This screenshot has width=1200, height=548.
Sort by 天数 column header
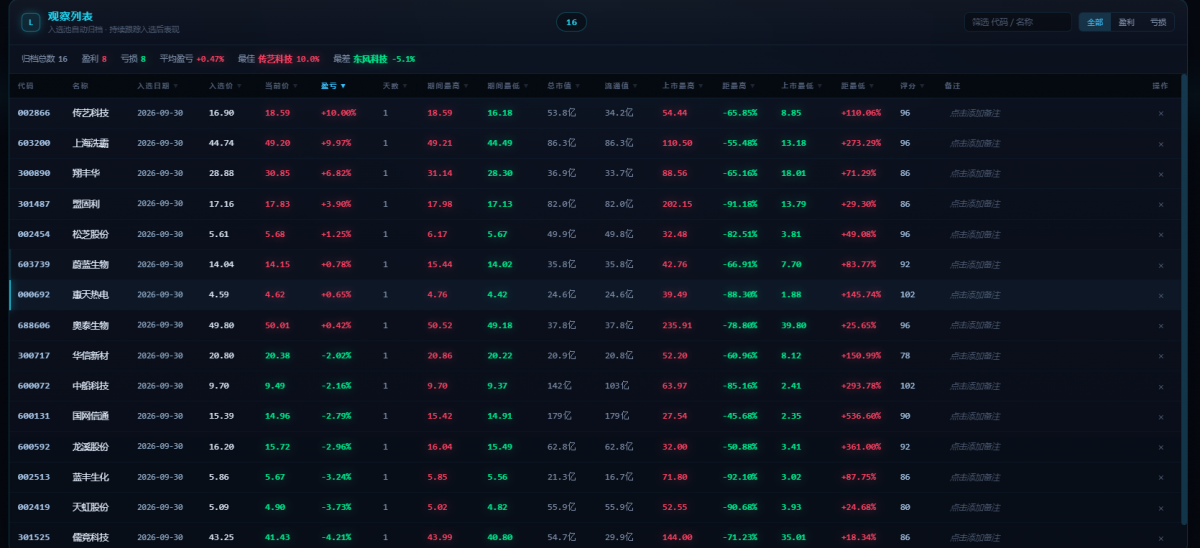click(394, 86)
